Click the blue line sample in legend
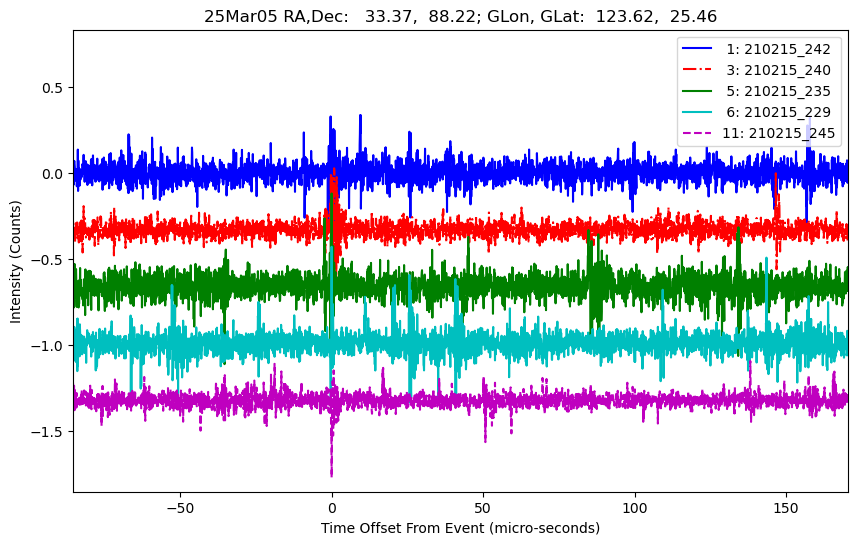This screenshot has width=858, height=545. pyautogui.click(x=697, y=49)
